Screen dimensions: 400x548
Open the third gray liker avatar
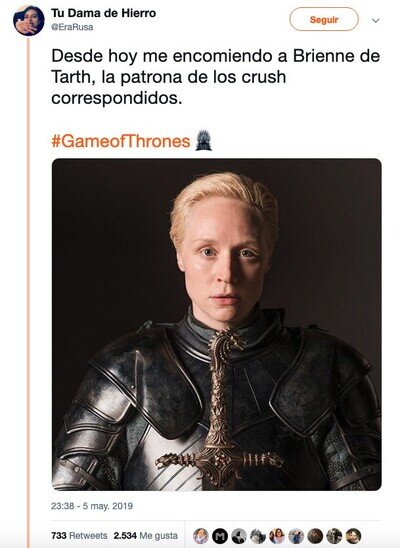(239, 536)
